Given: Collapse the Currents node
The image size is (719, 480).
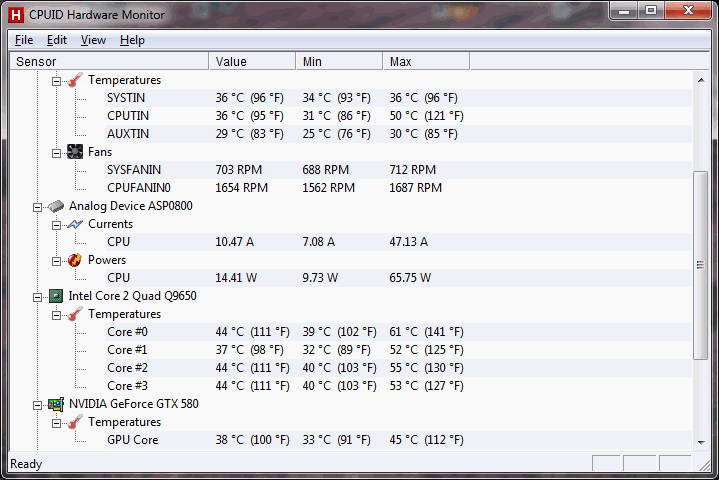Looking at the screenshot, I should [56, 225].
